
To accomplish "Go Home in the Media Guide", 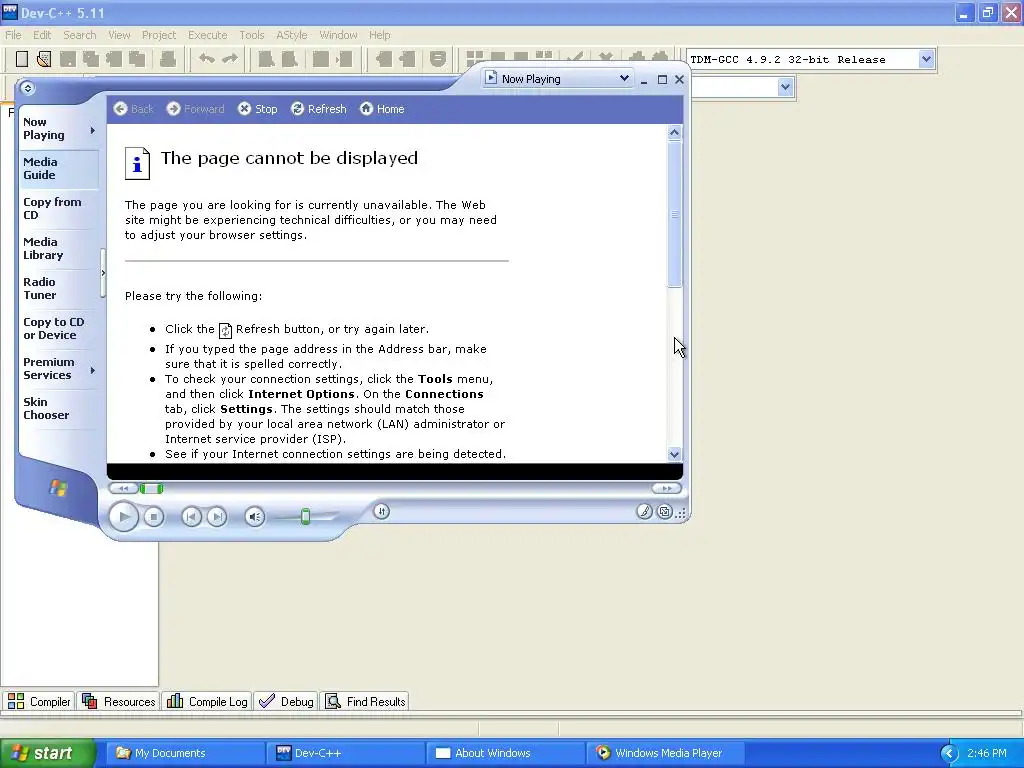I will point(382,109).
